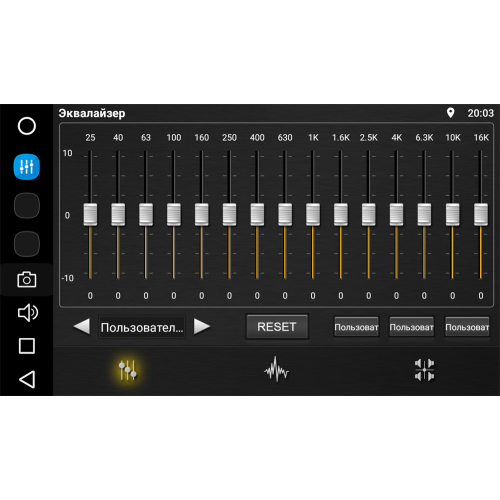500x500 pixels.
Task: Select the glowing equalizer sliders tab
Action: pos(128,370)
